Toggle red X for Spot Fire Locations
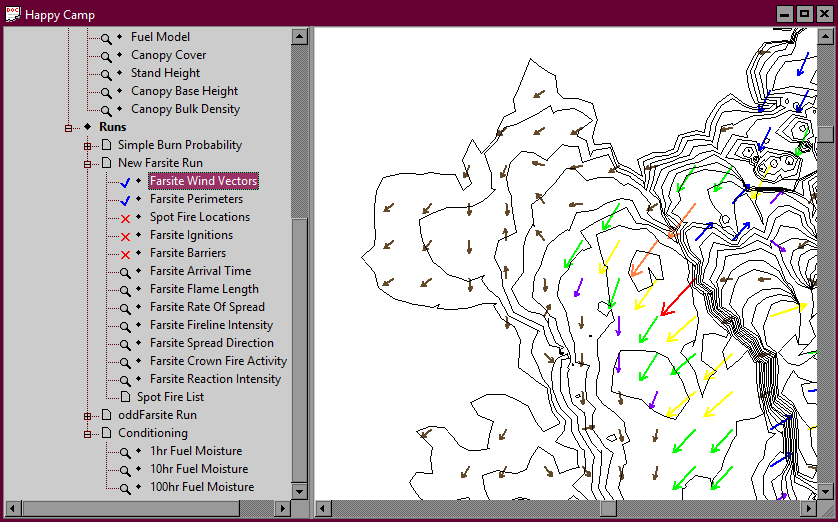 coord(125,219)
